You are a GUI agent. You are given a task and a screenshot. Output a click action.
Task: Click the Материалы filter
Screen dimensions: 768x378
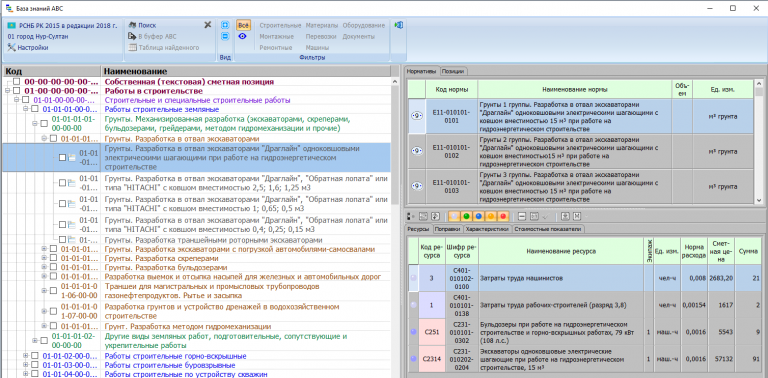coord(322,25)
